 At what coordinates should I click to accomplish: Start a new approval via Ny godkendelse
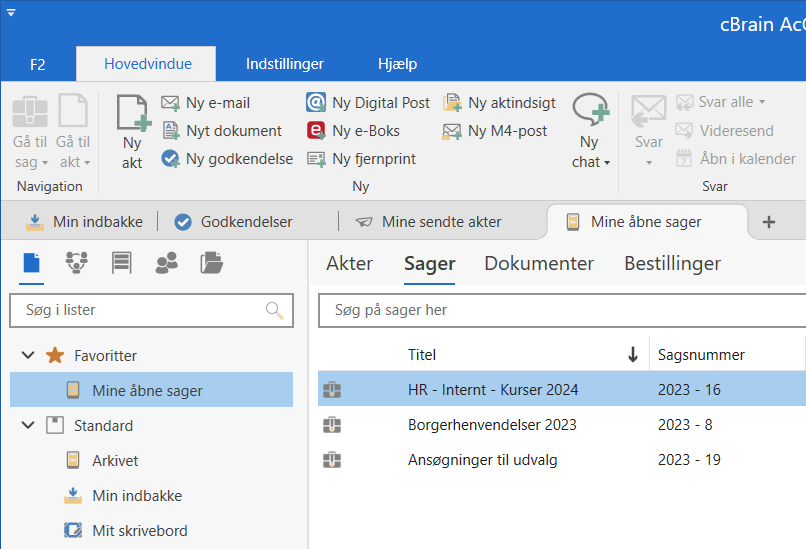(x=228, y=159)
